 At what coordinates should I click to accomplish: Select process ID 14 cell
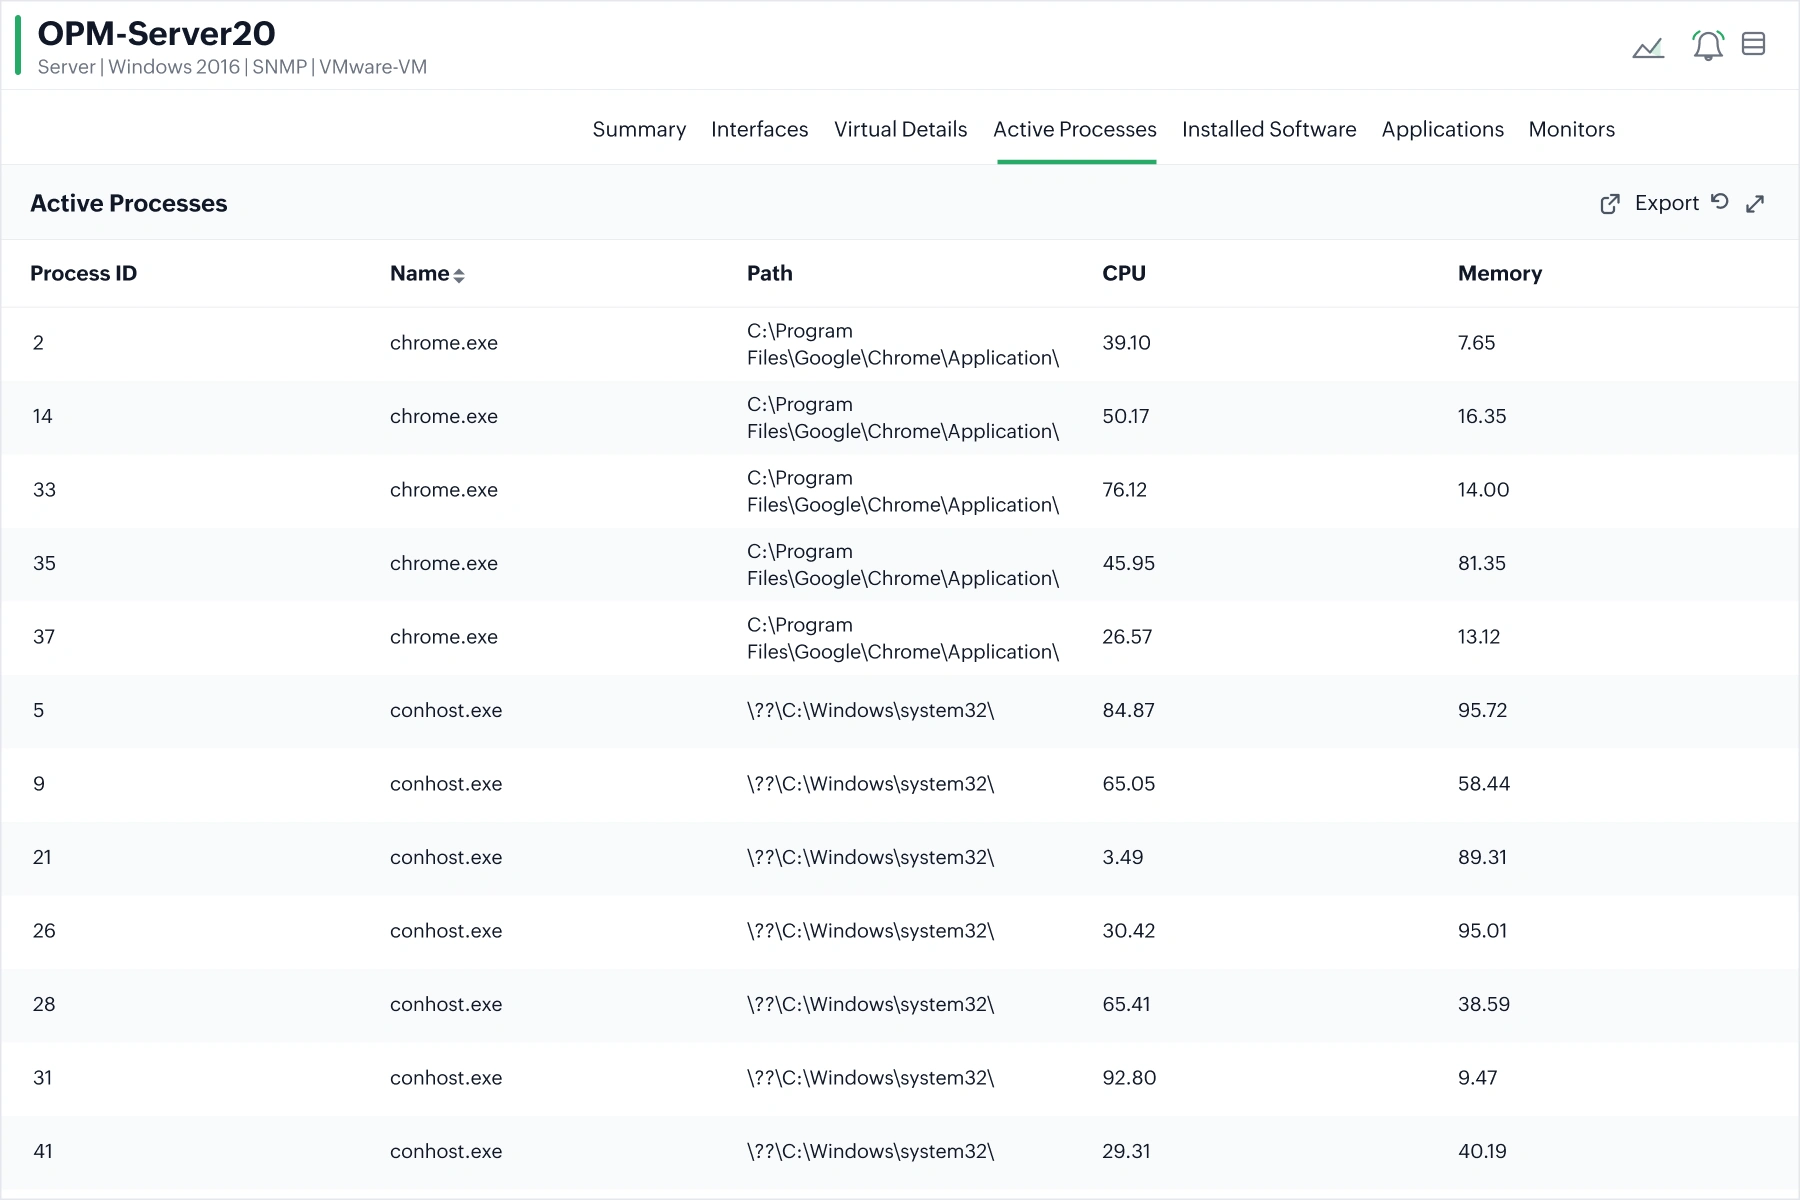[42, 416]
